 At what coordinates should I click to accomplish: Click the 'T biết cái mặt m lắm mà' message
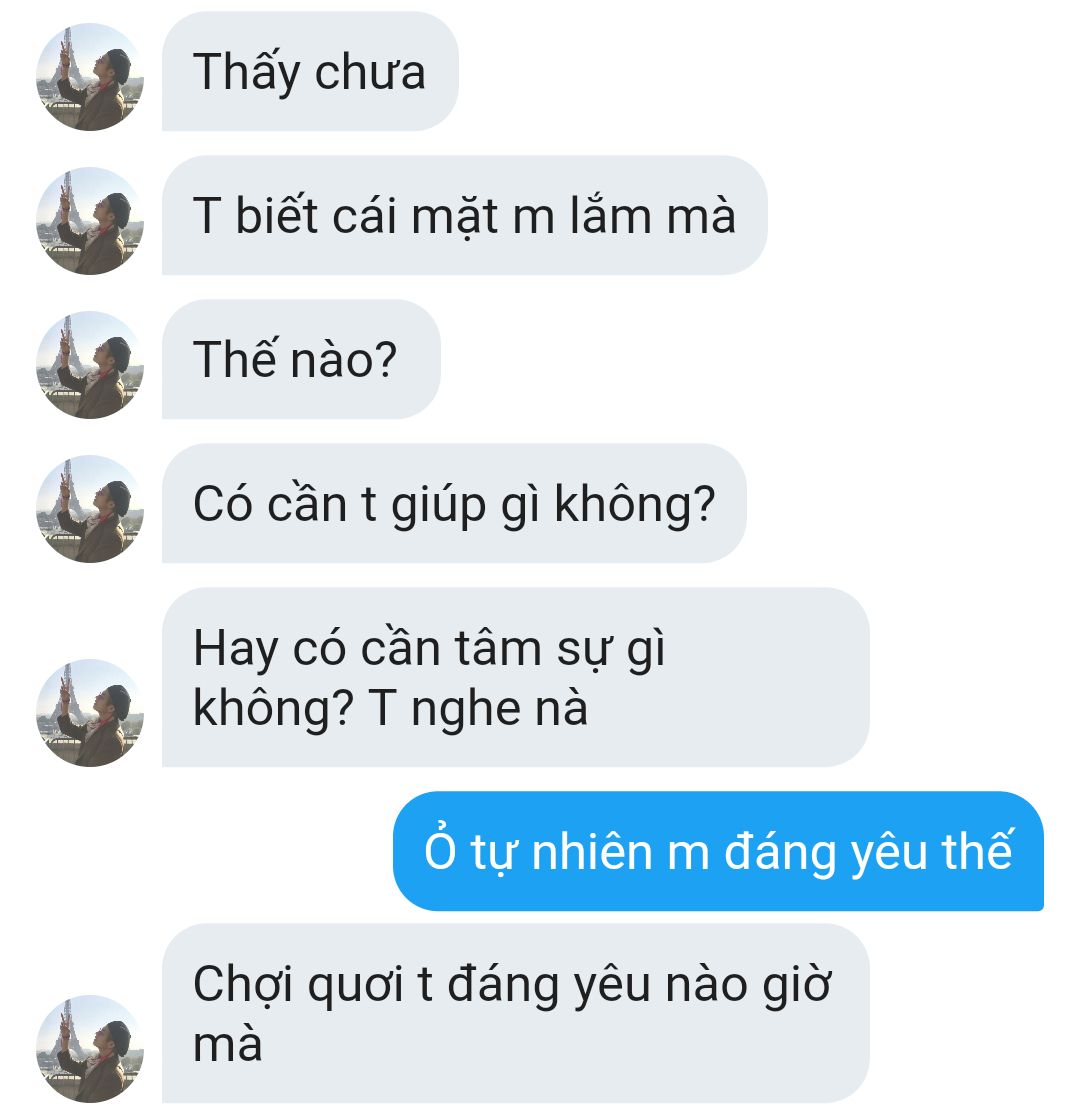pyautogui.click(x=465, y=215)
